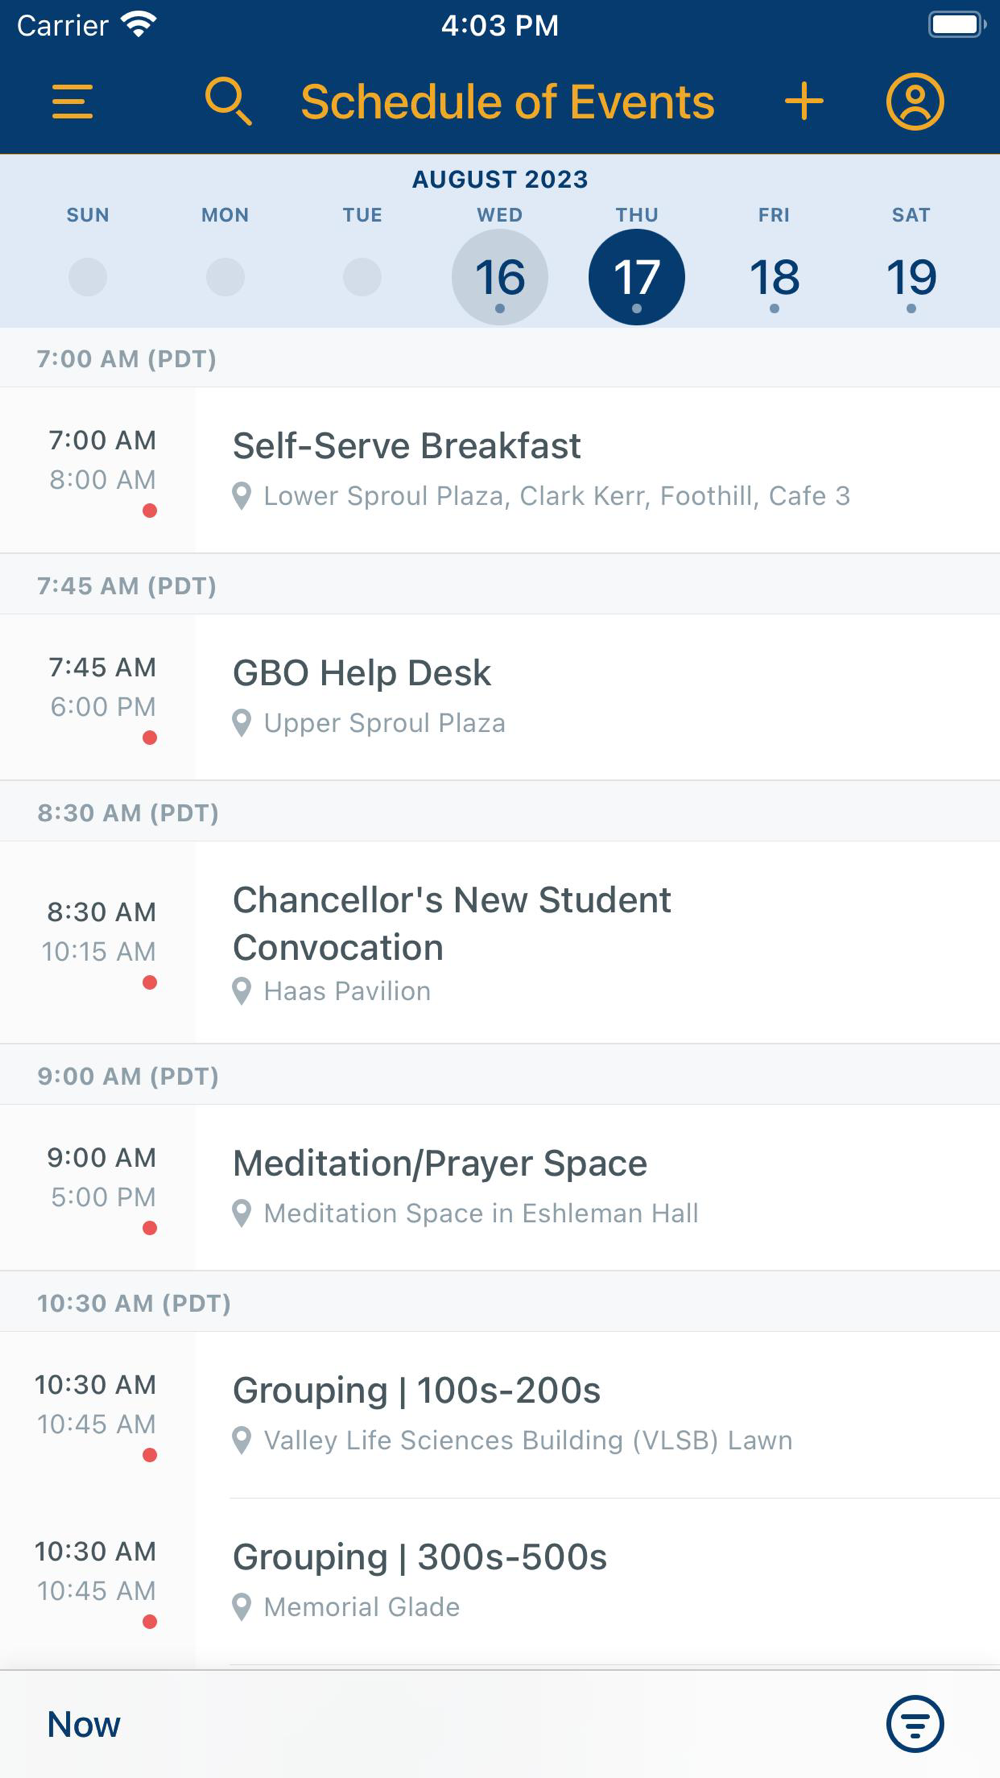Open the GBO Help Desk event
Viewport: 1000px width, 1778px height.
click(x=361, y=673)
